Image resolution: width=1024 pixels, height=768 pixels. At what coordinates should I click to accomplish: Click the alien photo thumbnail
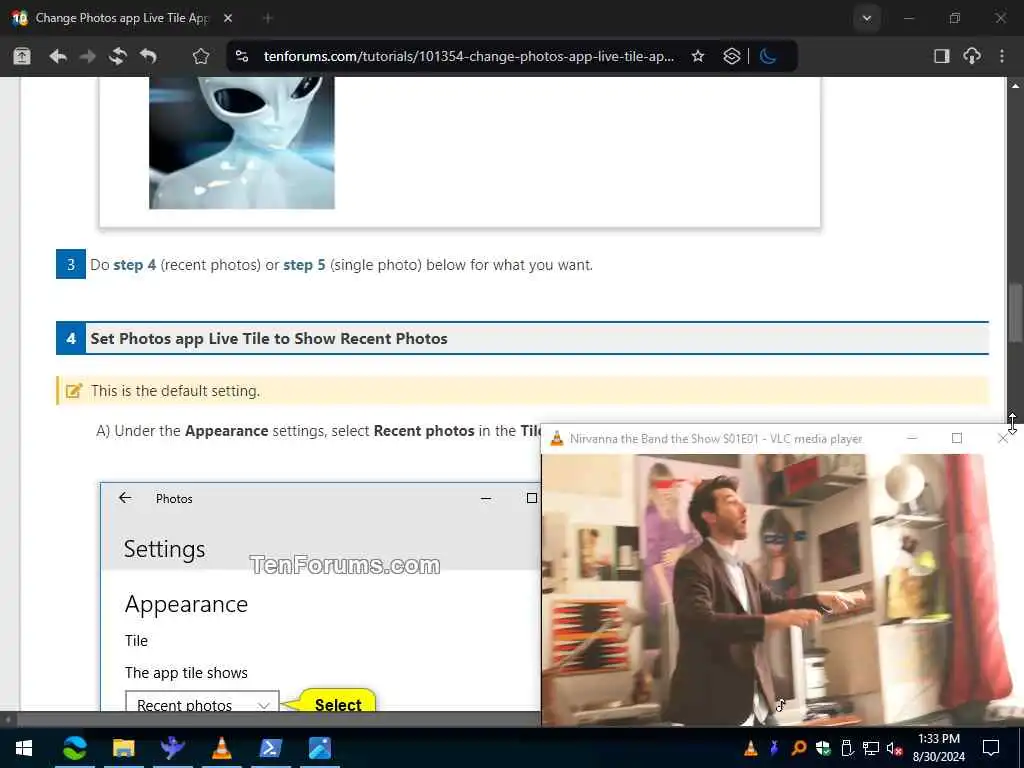[x=242, y=143]
